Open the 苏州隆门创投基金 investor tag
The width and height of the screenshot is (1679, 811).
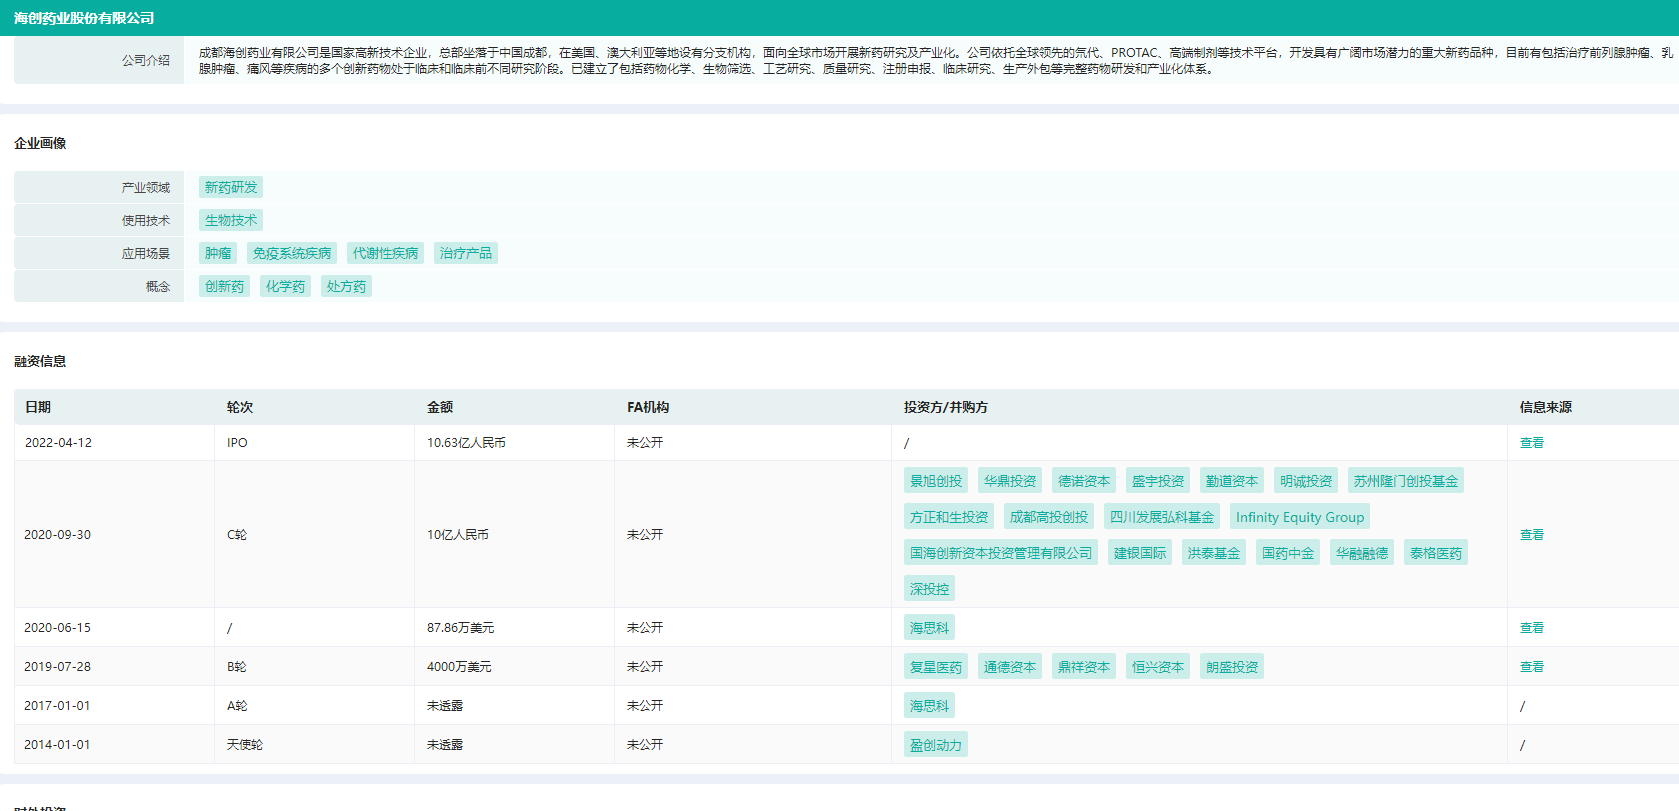click(x=1405, y=481)
